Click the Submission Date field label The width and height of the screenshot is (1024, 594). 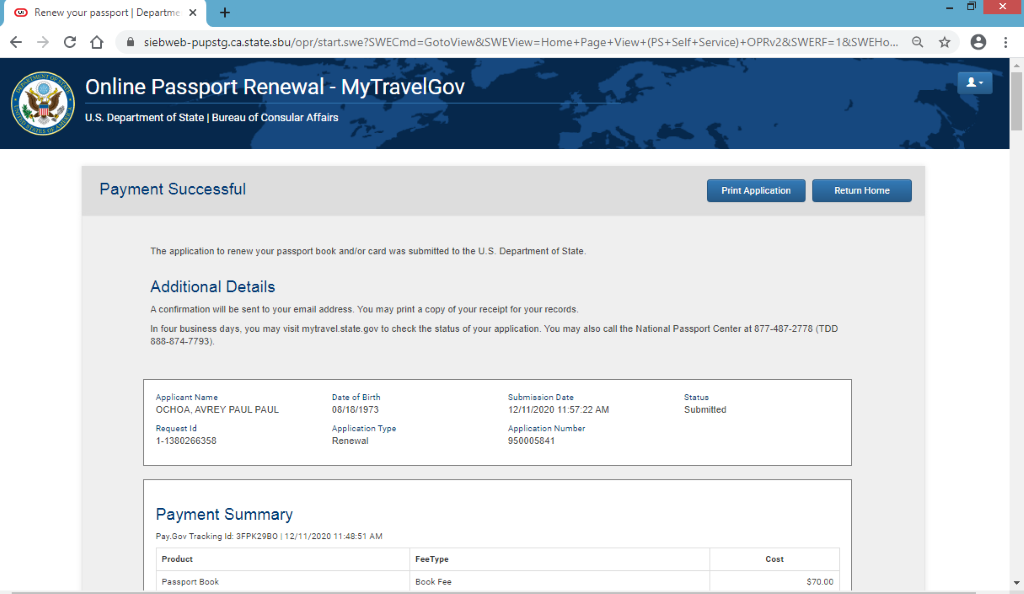[x=541, y=397]
